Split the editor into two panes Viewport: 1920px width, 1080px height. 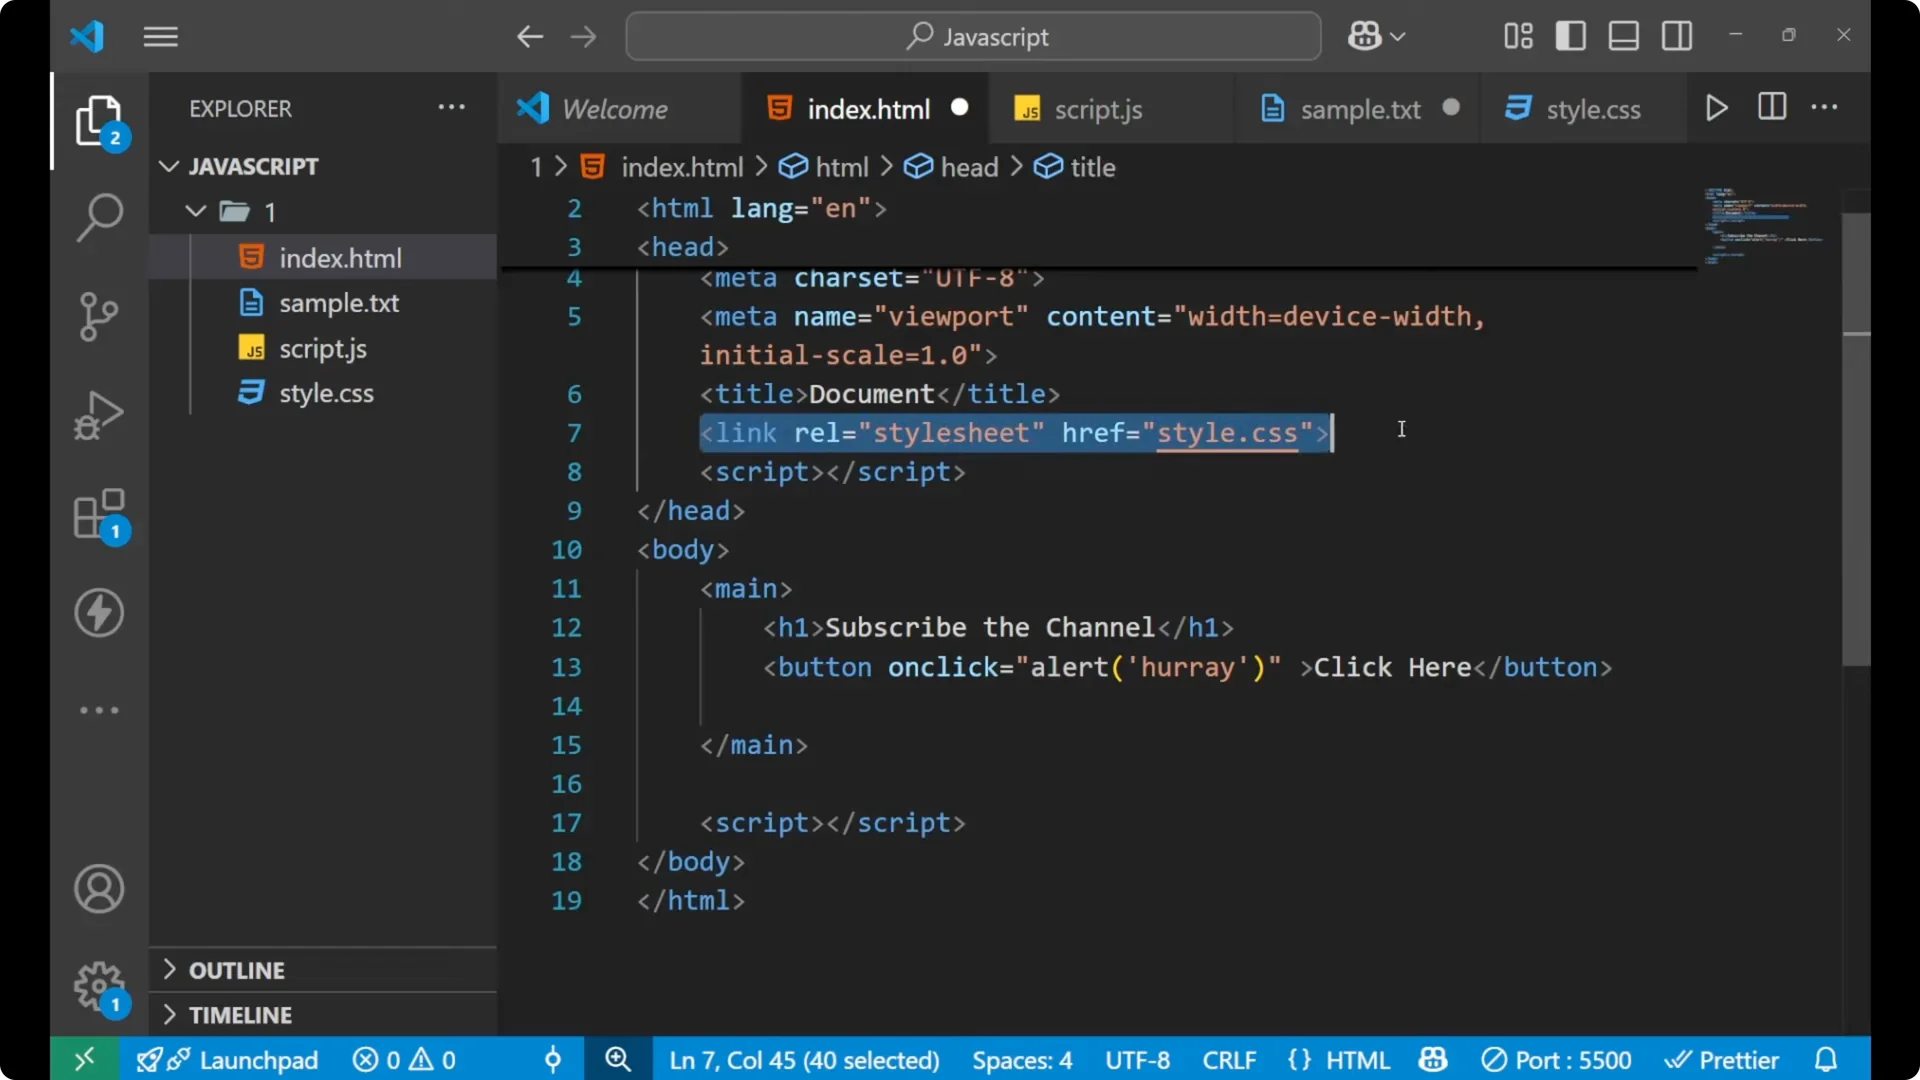[1771, 107]
